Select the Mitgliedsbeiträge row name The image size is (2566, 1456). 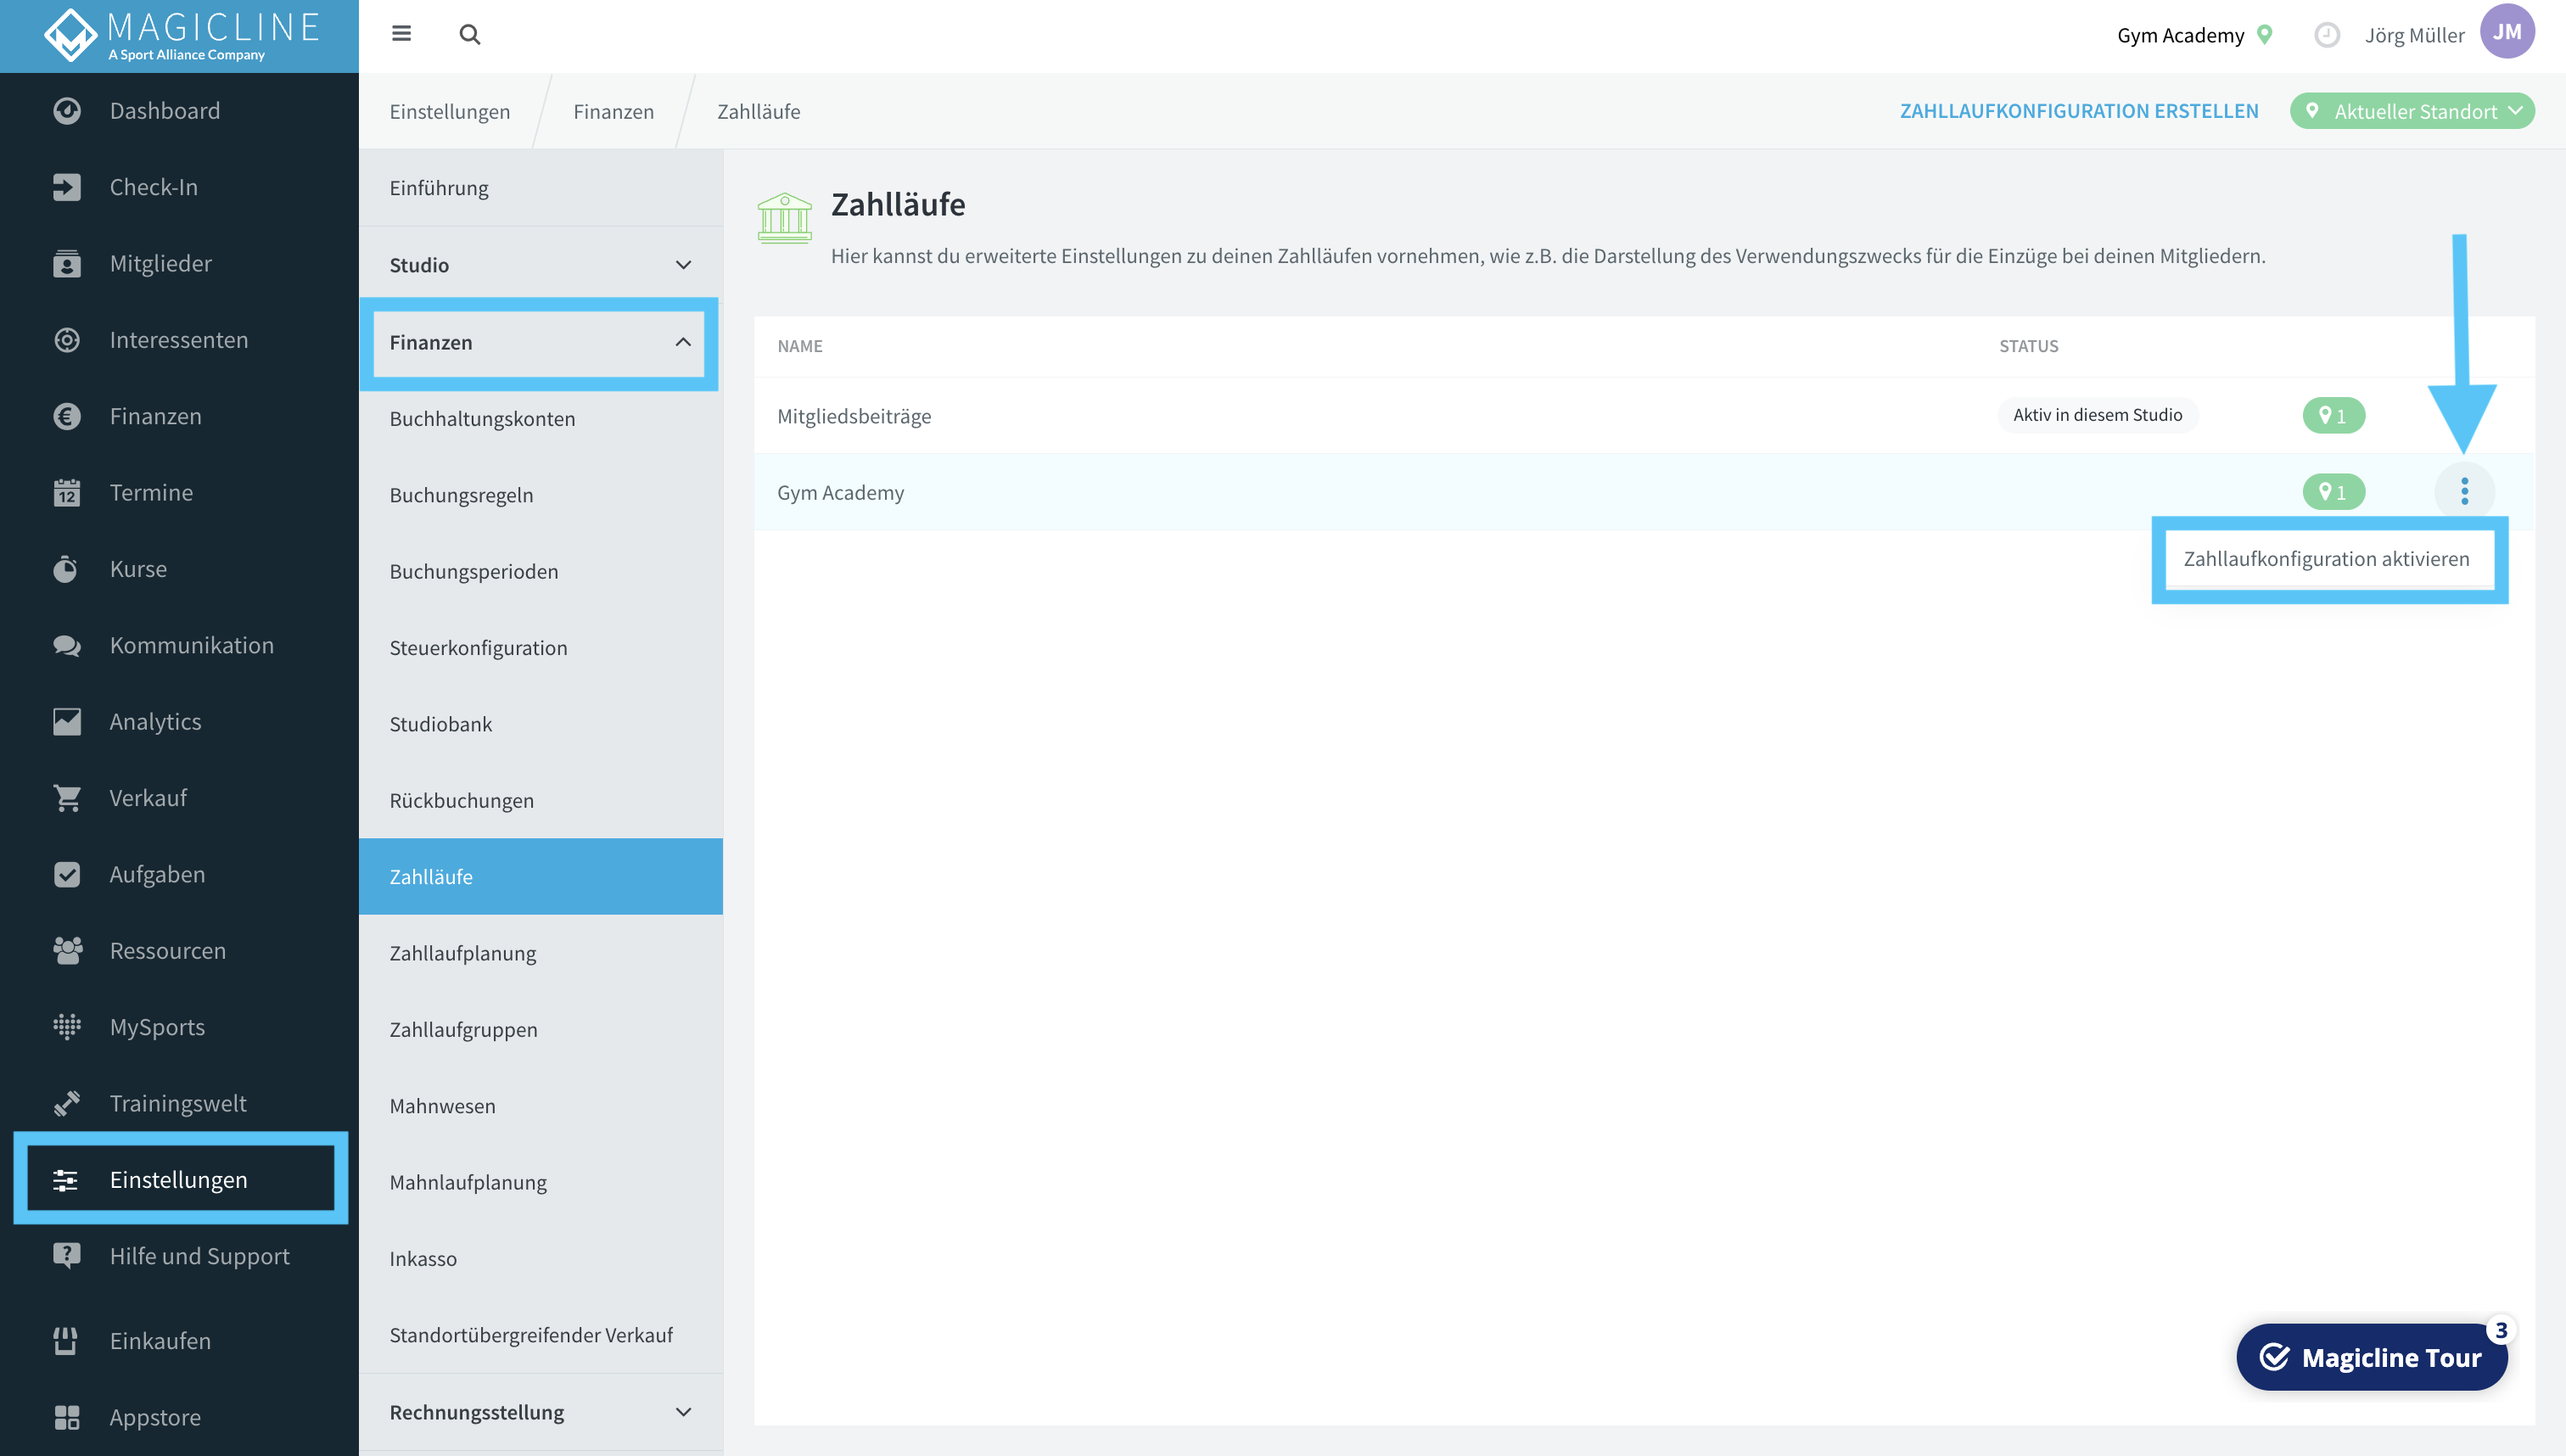(854, 416)
